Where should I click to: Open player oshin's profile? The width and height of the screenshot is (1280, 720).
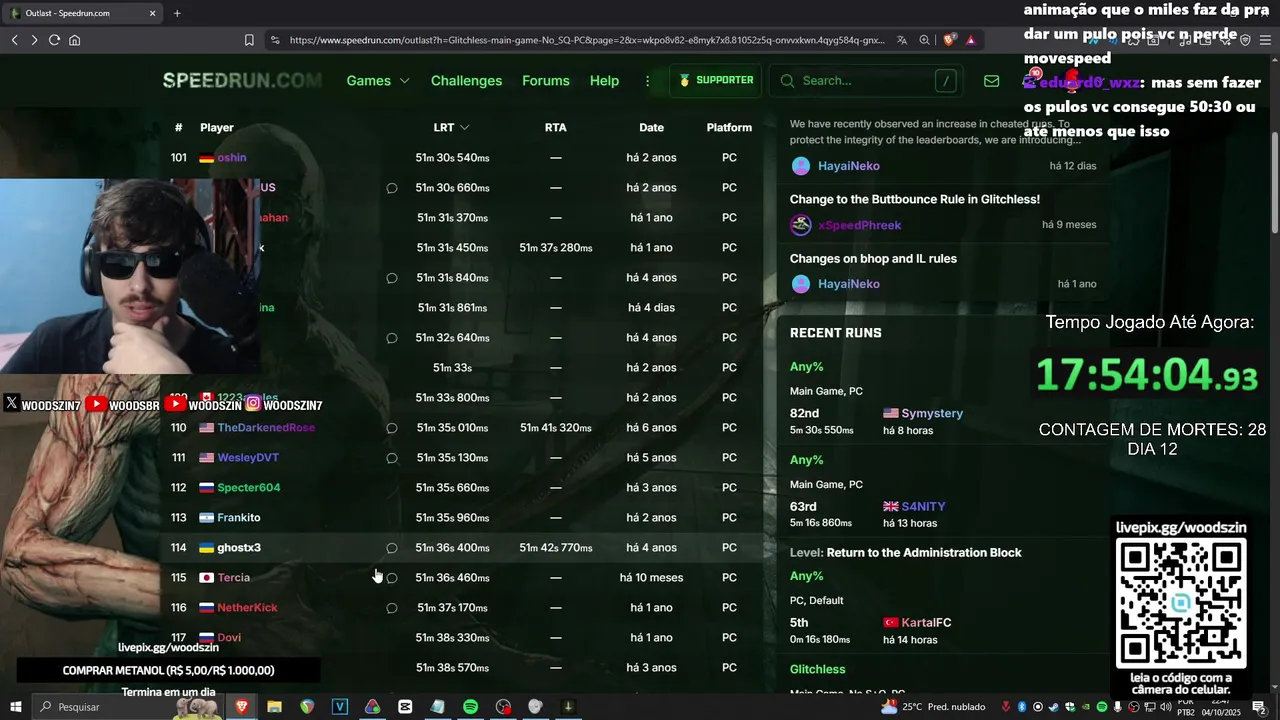coord(231,157)
